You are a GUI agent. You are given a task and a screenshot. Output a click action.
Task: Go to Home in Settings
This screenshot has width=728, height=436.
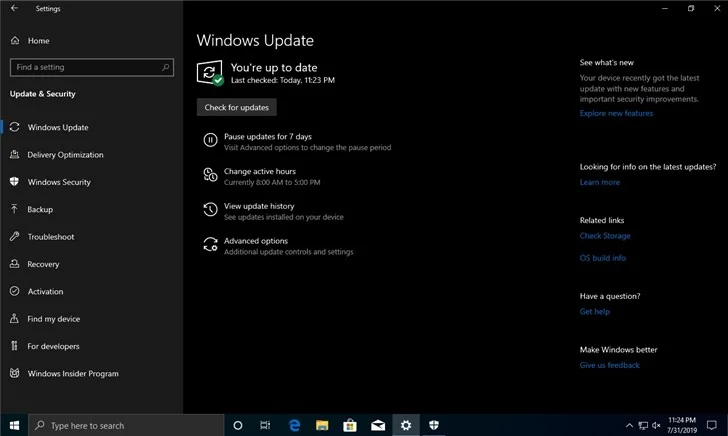39,41
